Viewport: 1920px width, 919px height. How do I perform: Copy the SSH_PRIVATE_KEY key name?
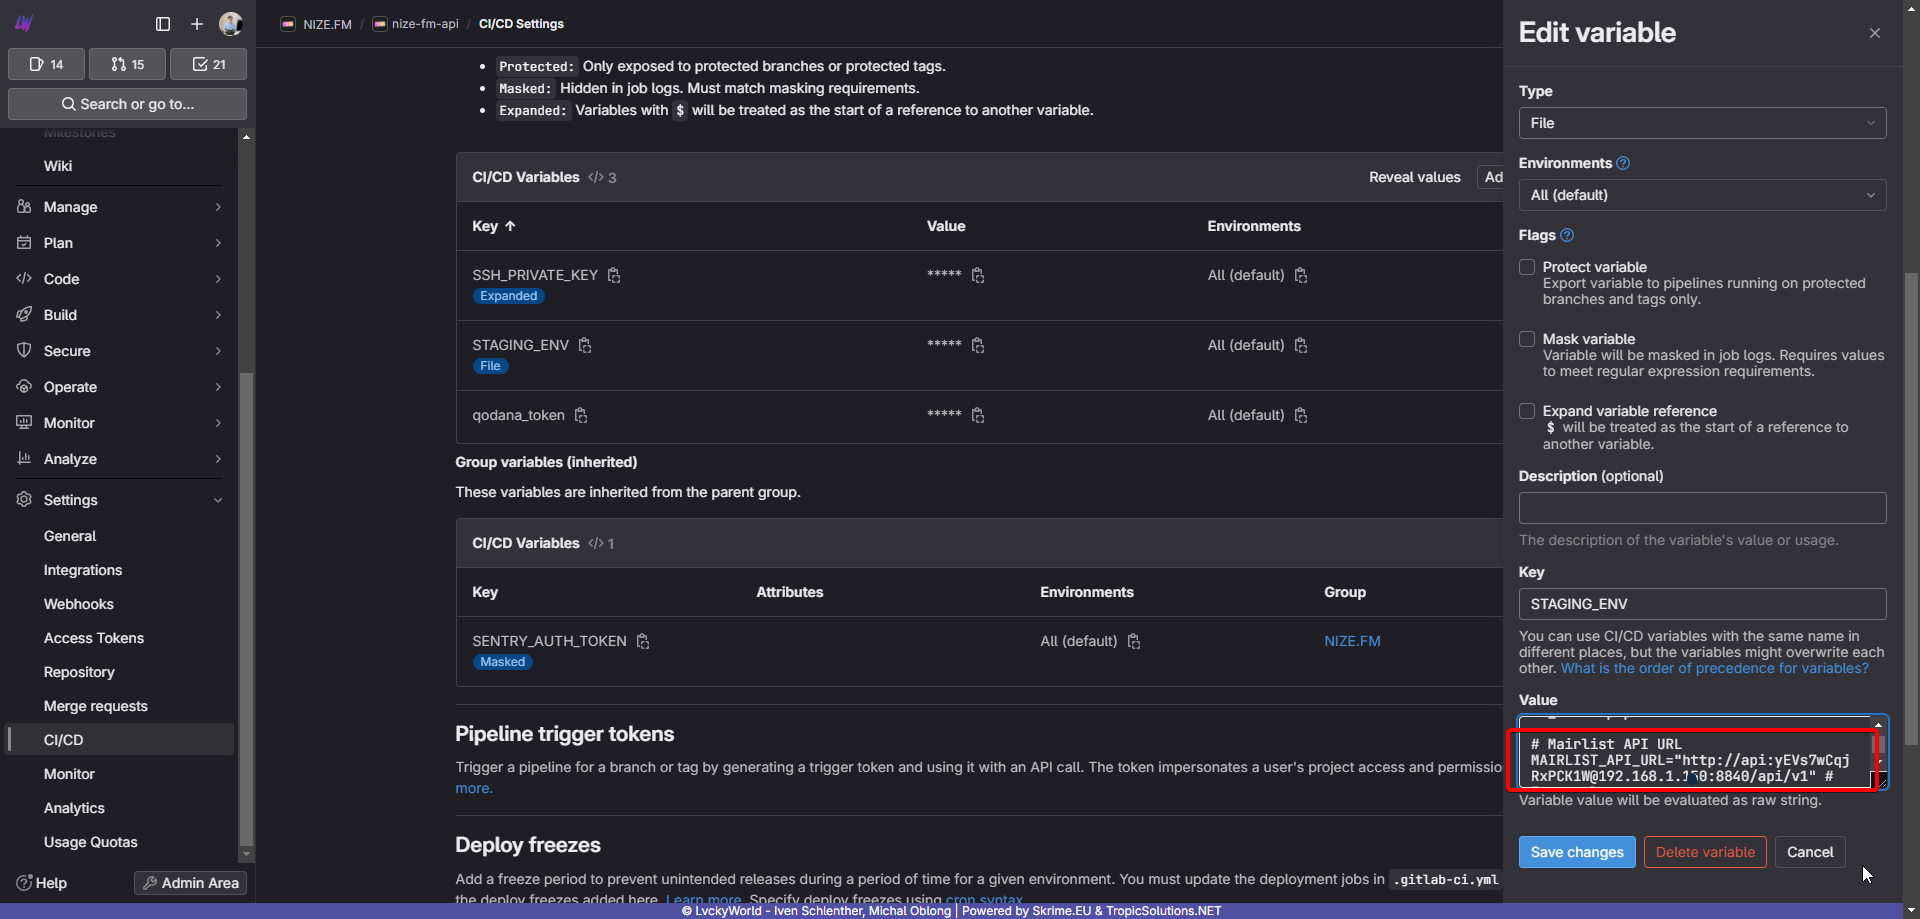point(614,275)
